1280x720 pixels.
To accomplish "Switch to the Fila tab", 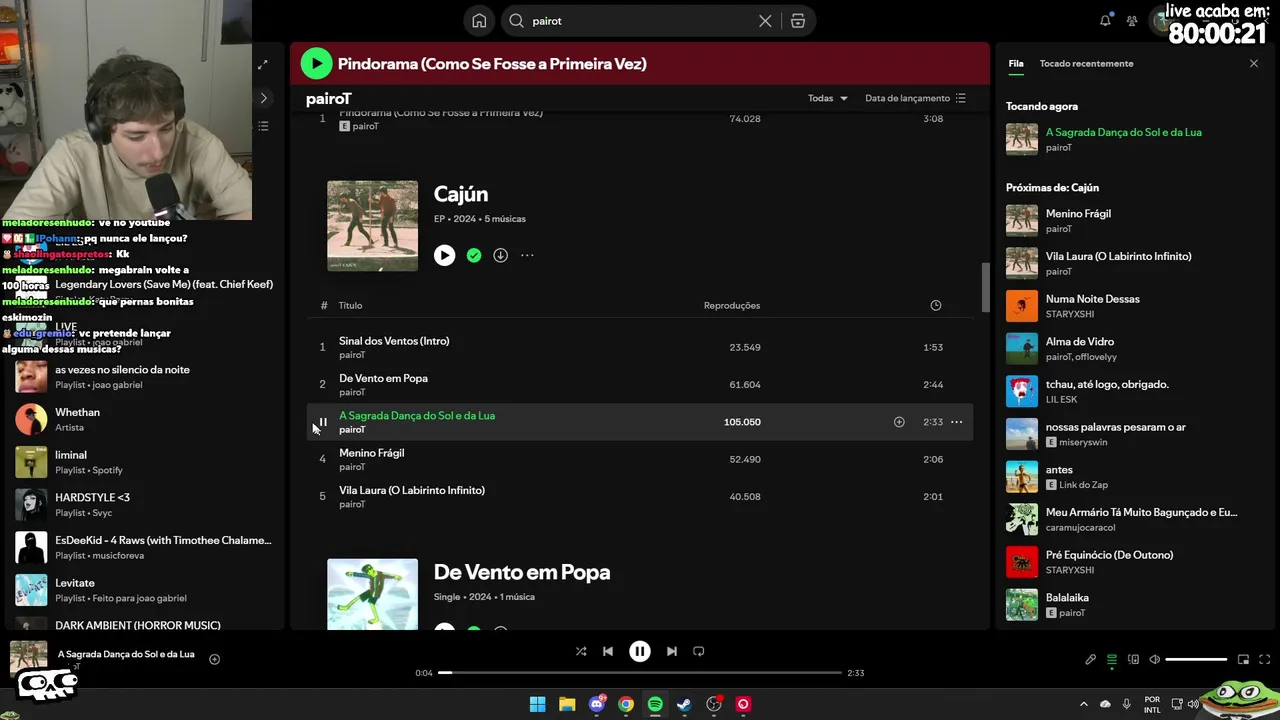I will (x=1016, y=63).
